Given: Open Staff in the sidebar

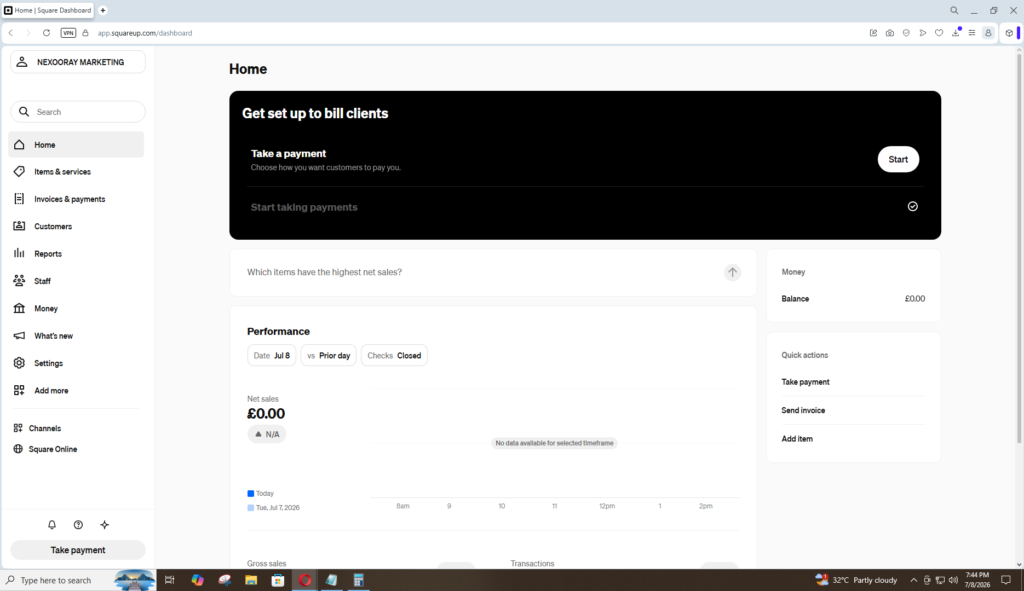Looking at the screenshot, I should [x=76, y=281].
